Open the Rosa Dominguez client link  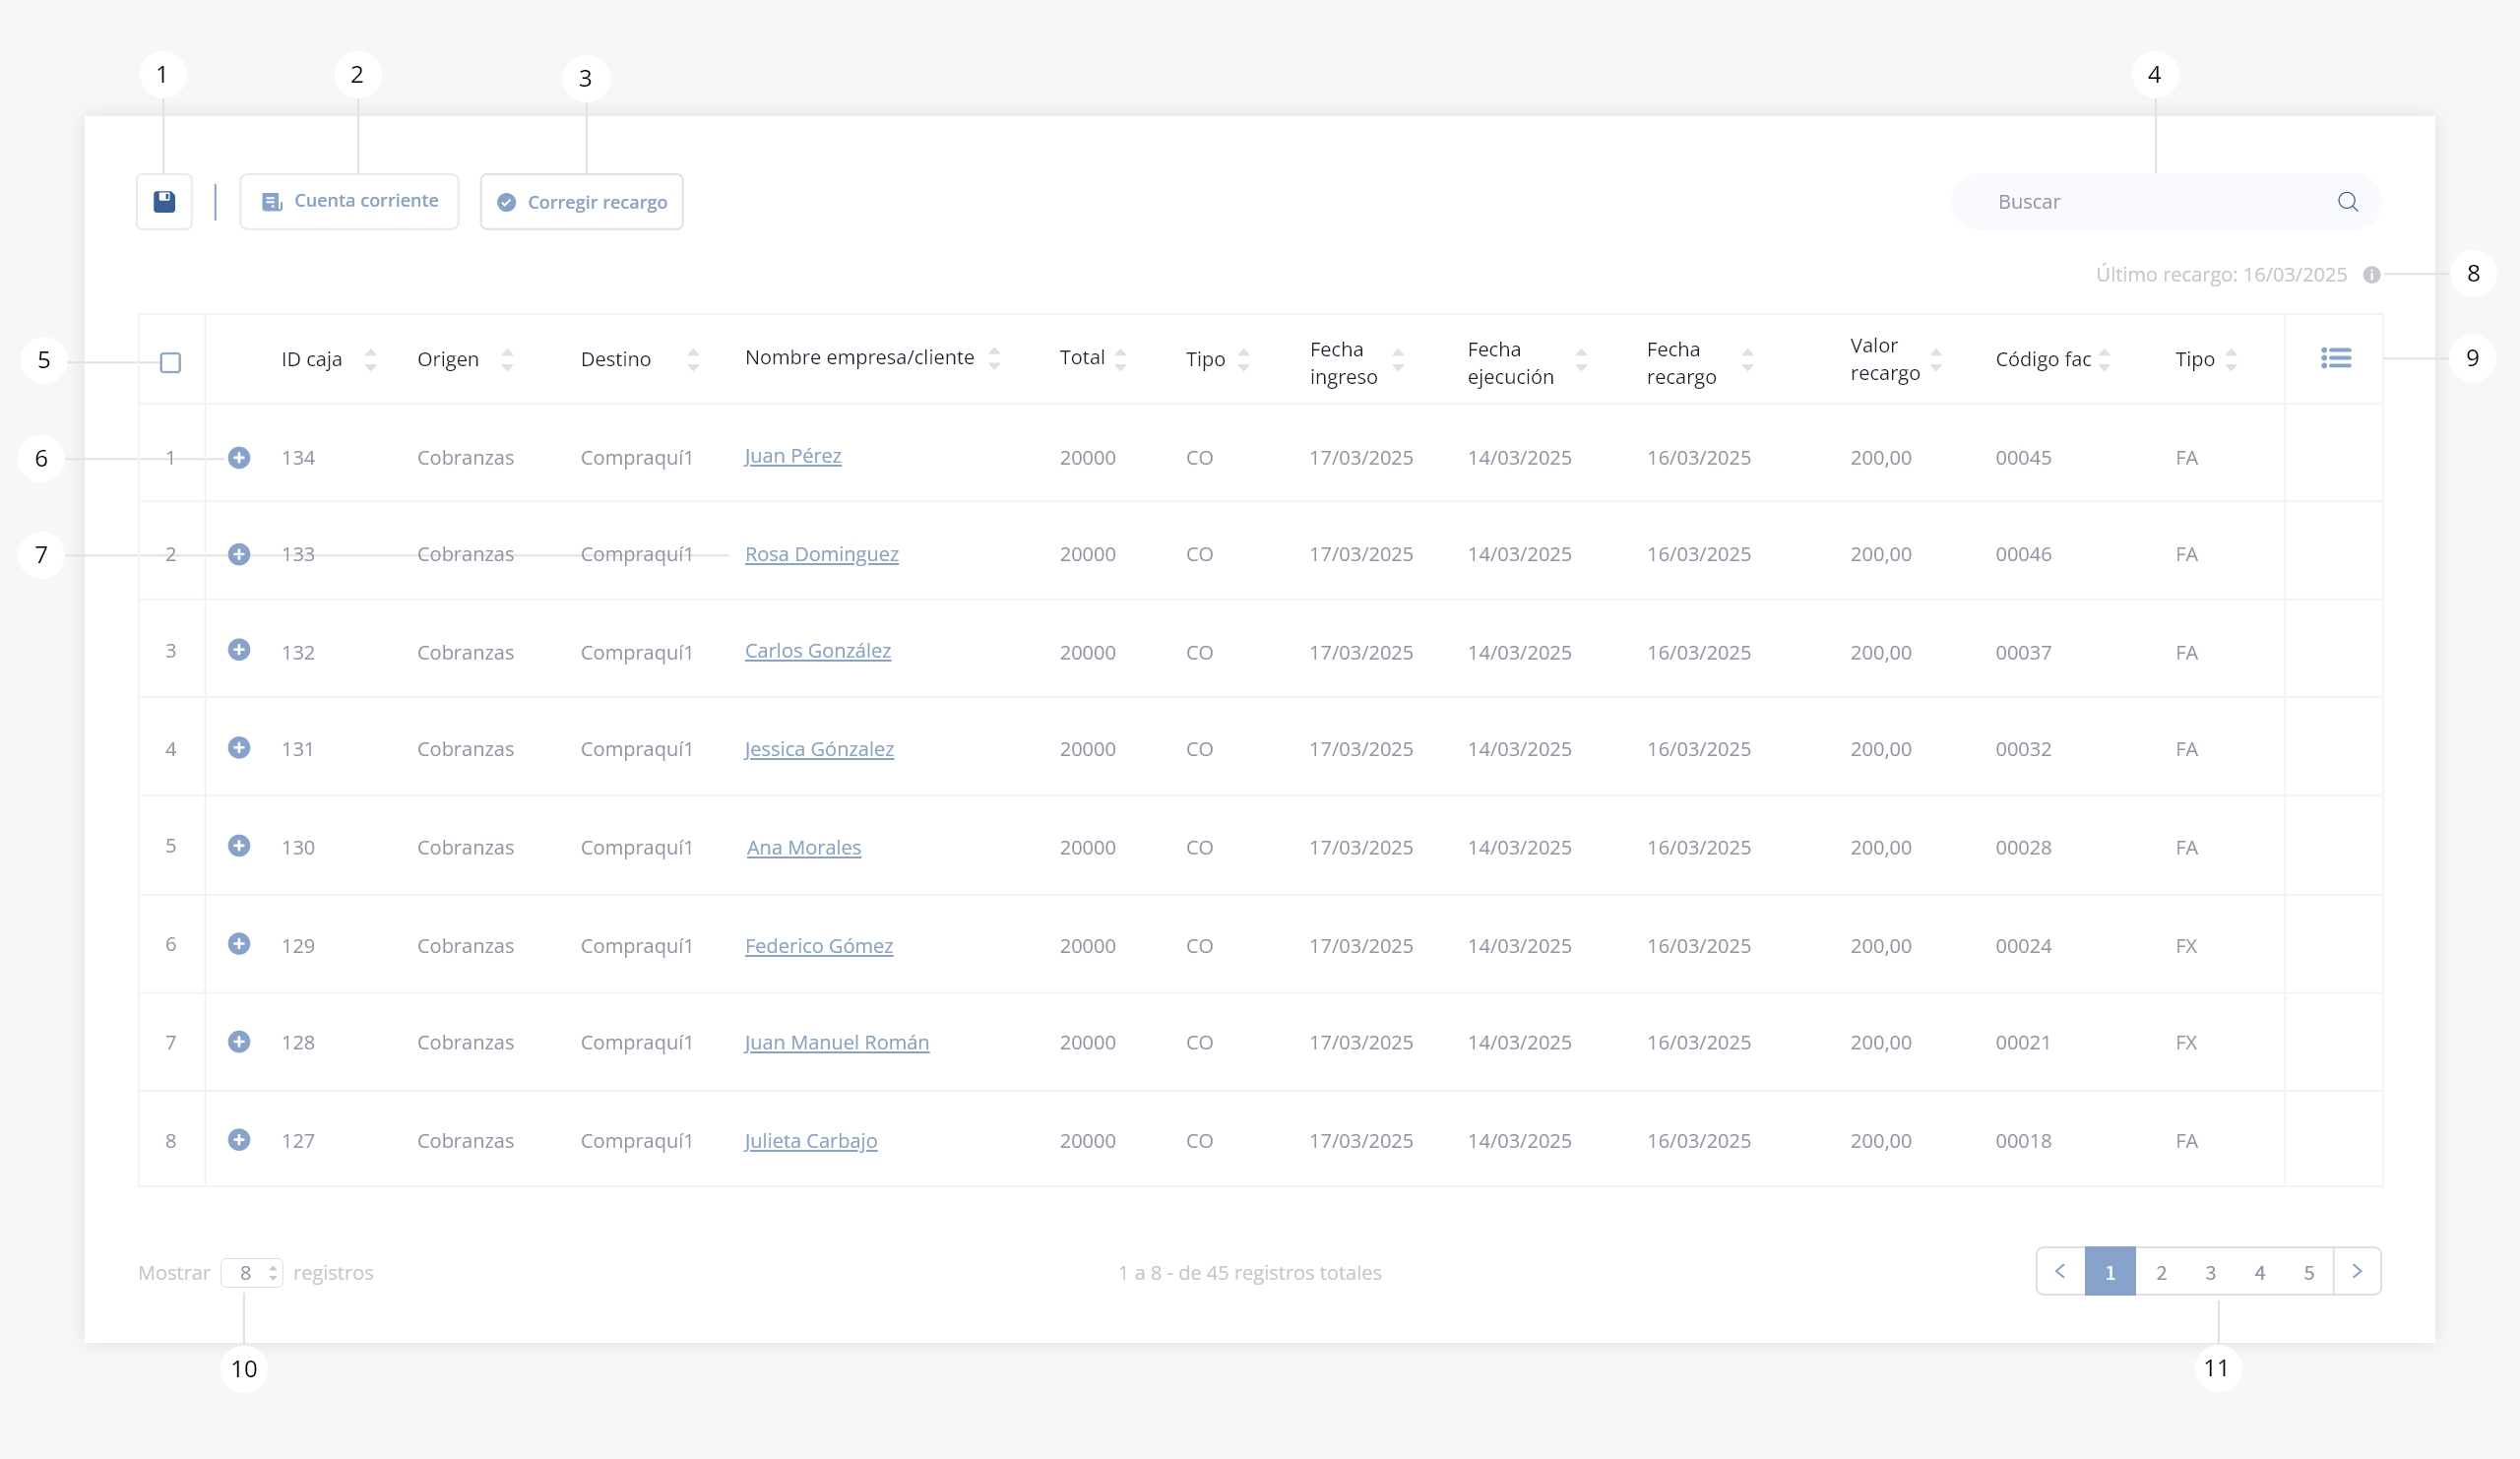[821, 554]
